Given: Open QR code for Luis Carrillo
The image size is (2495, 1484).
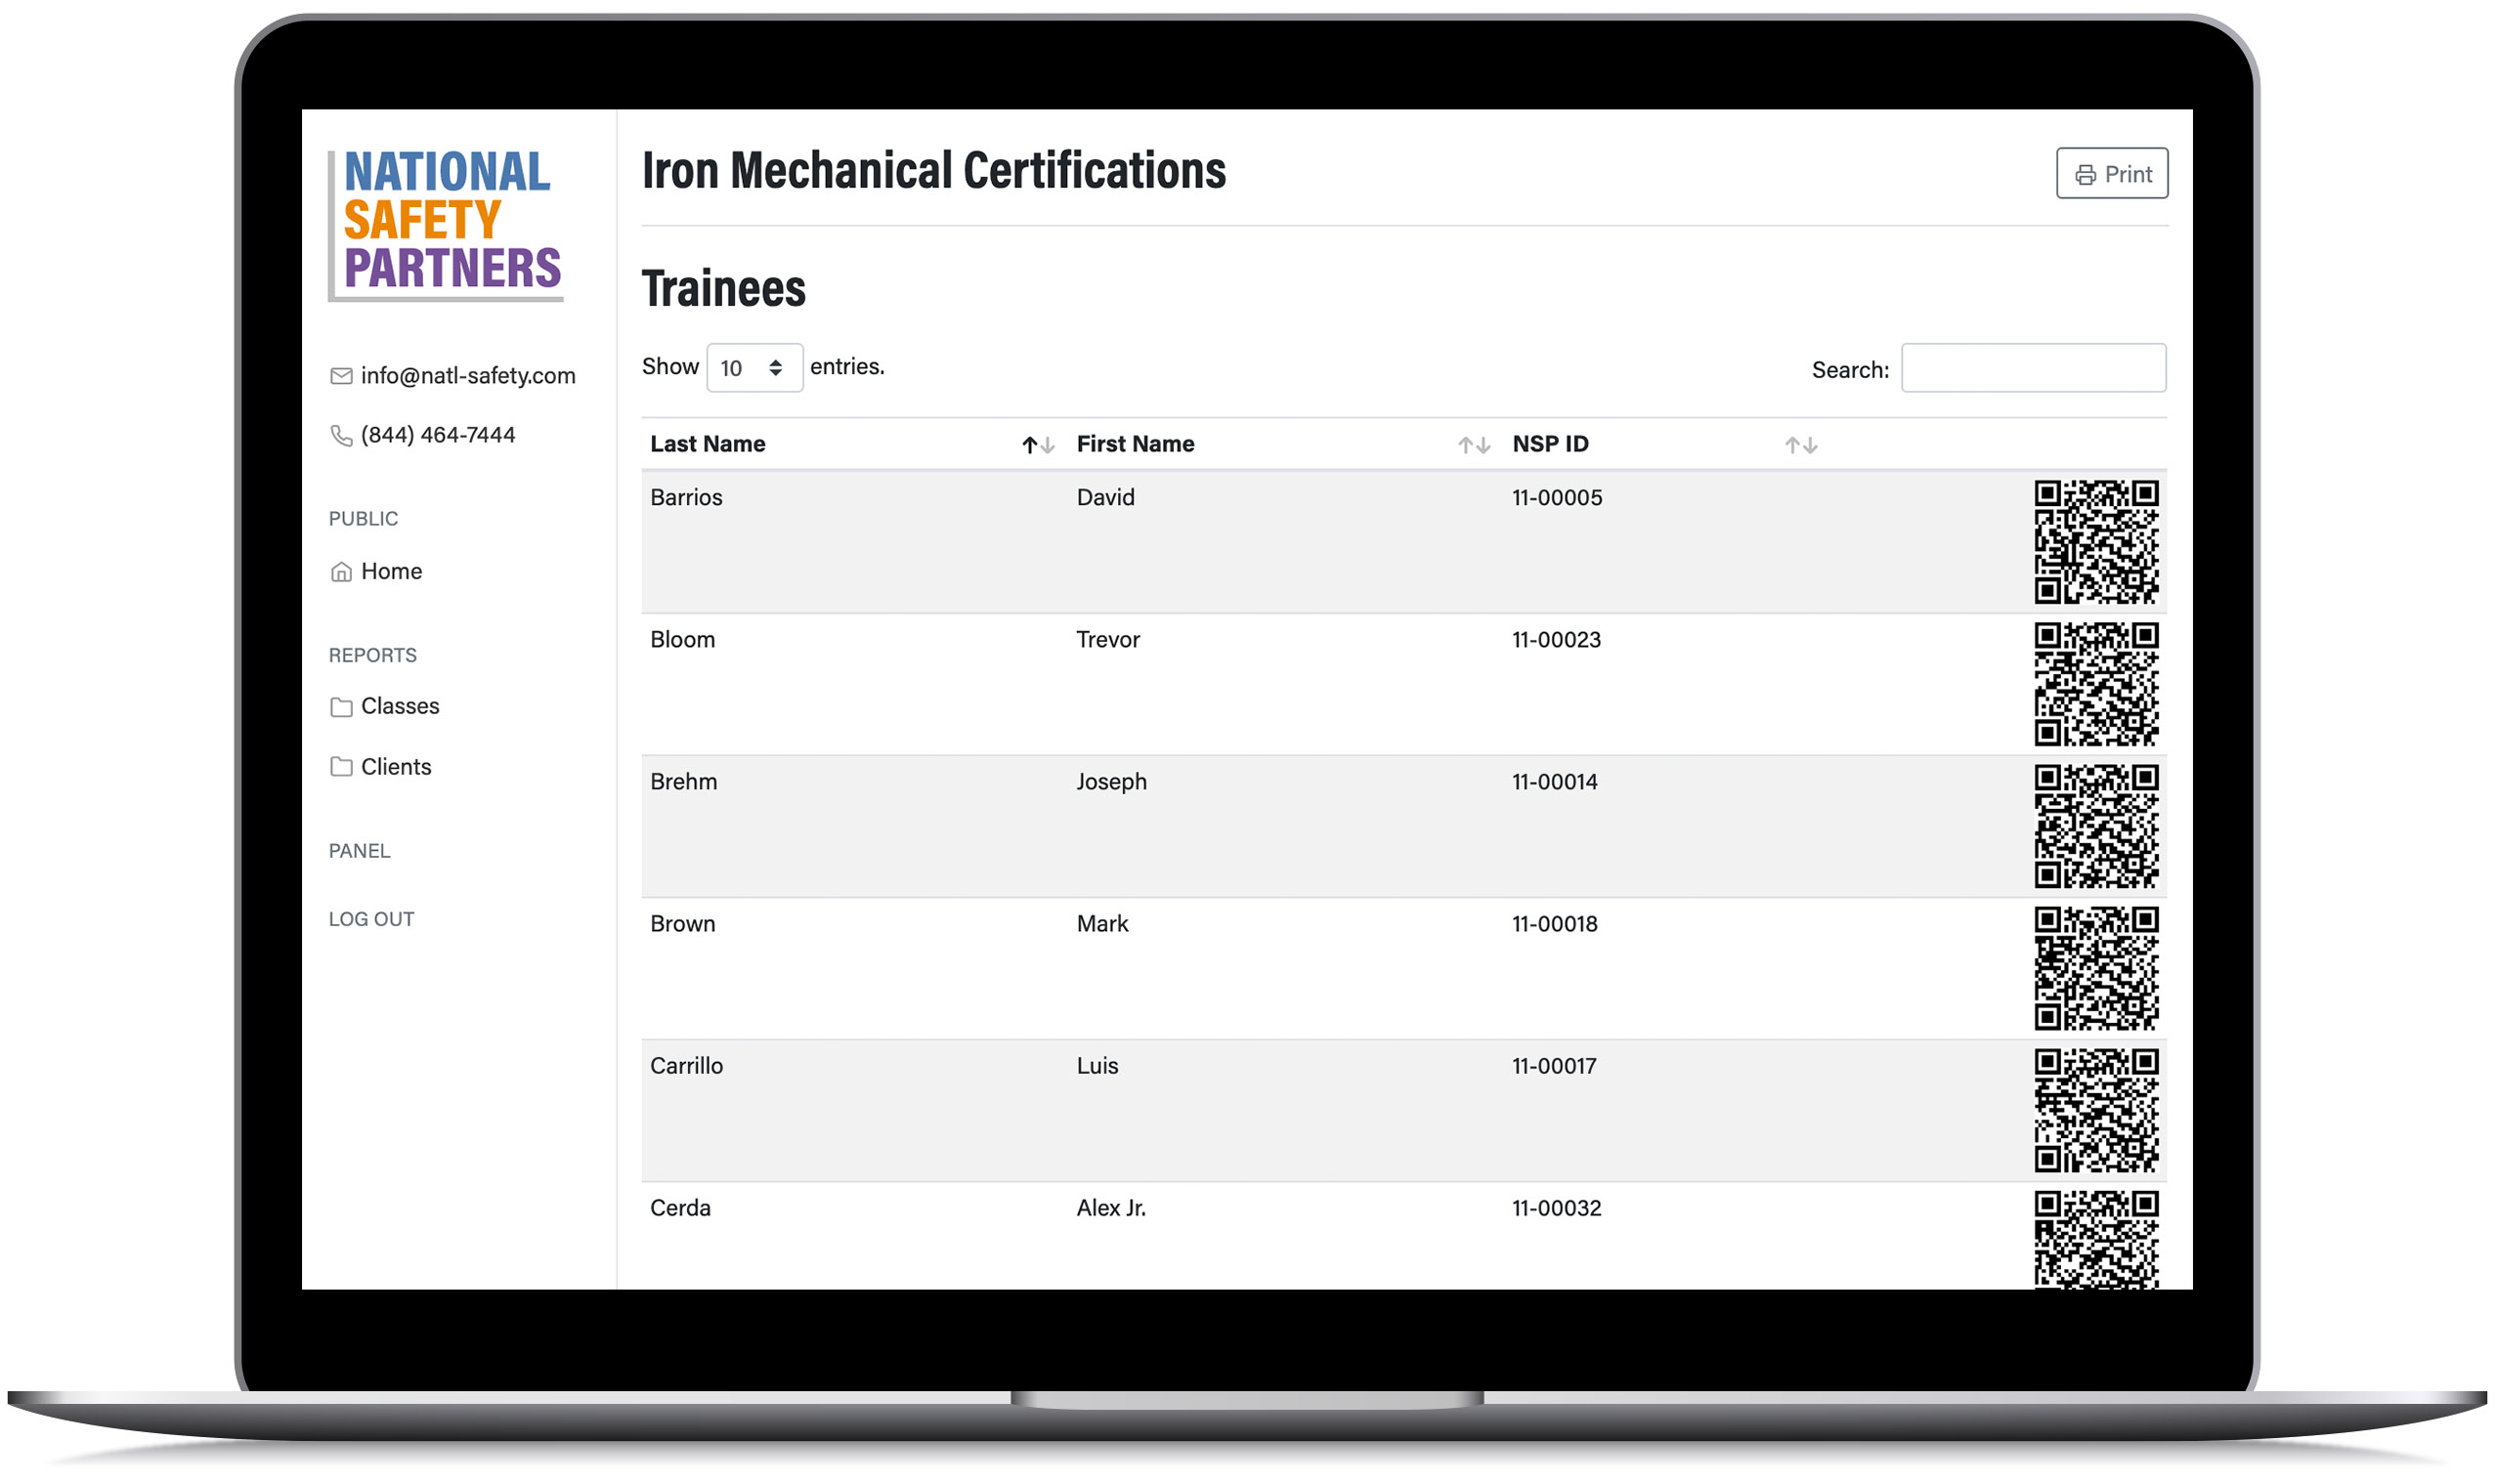Looking at the screenshot, I should [2096, 1110].
